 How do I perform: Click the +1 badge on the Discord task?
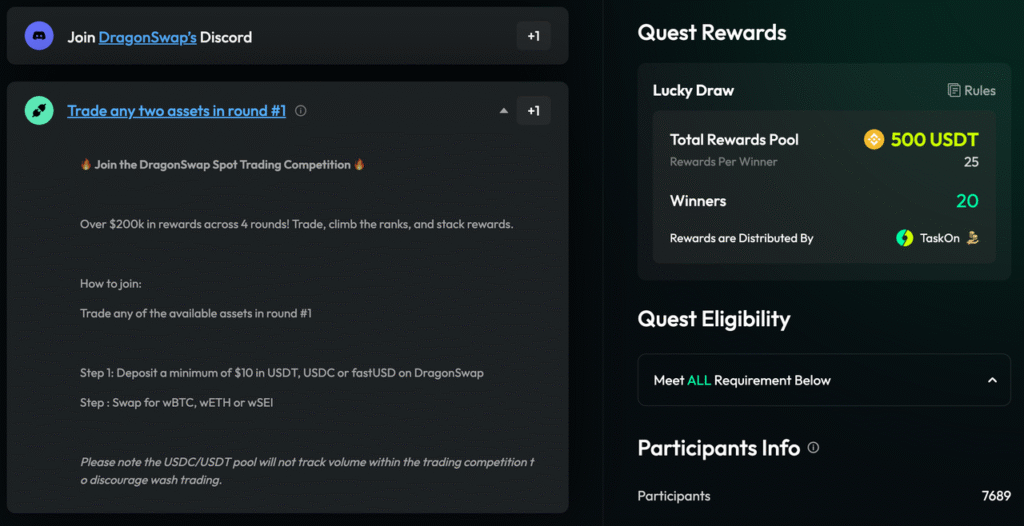(534, 36)
